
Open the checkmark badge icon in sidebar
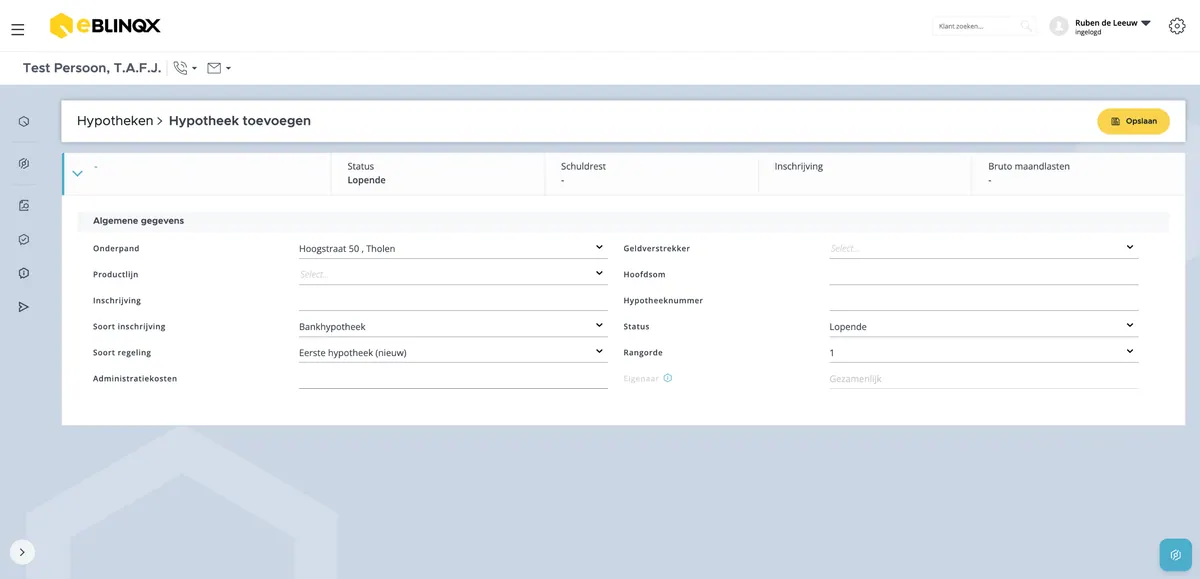tap(24, 240)
